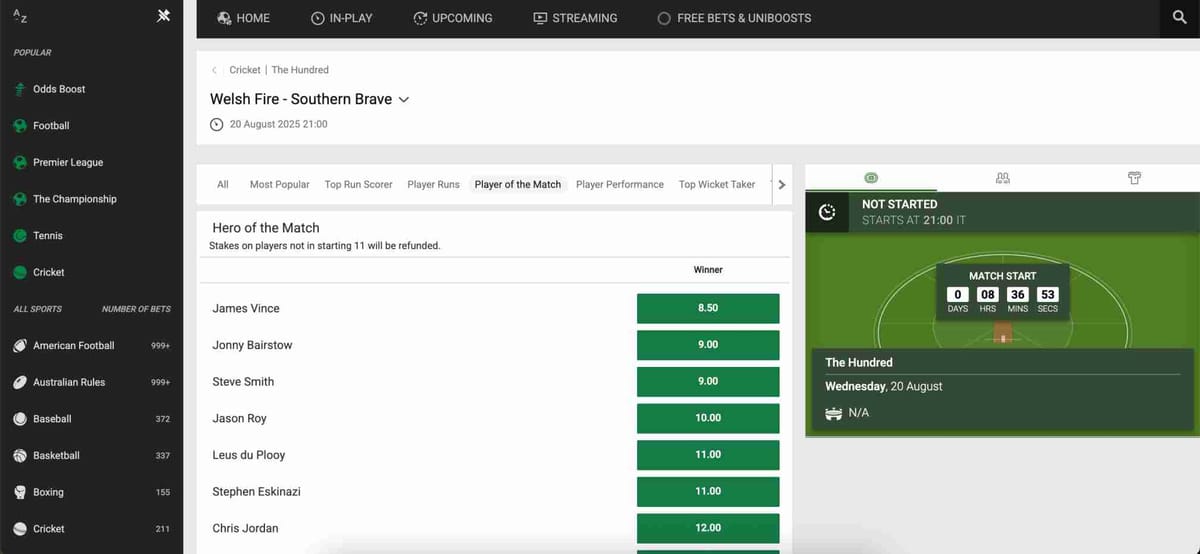Viewport: 1200px width, 554px height.
Task: Open Premier League in sidebar
Action: pos(68,162)
